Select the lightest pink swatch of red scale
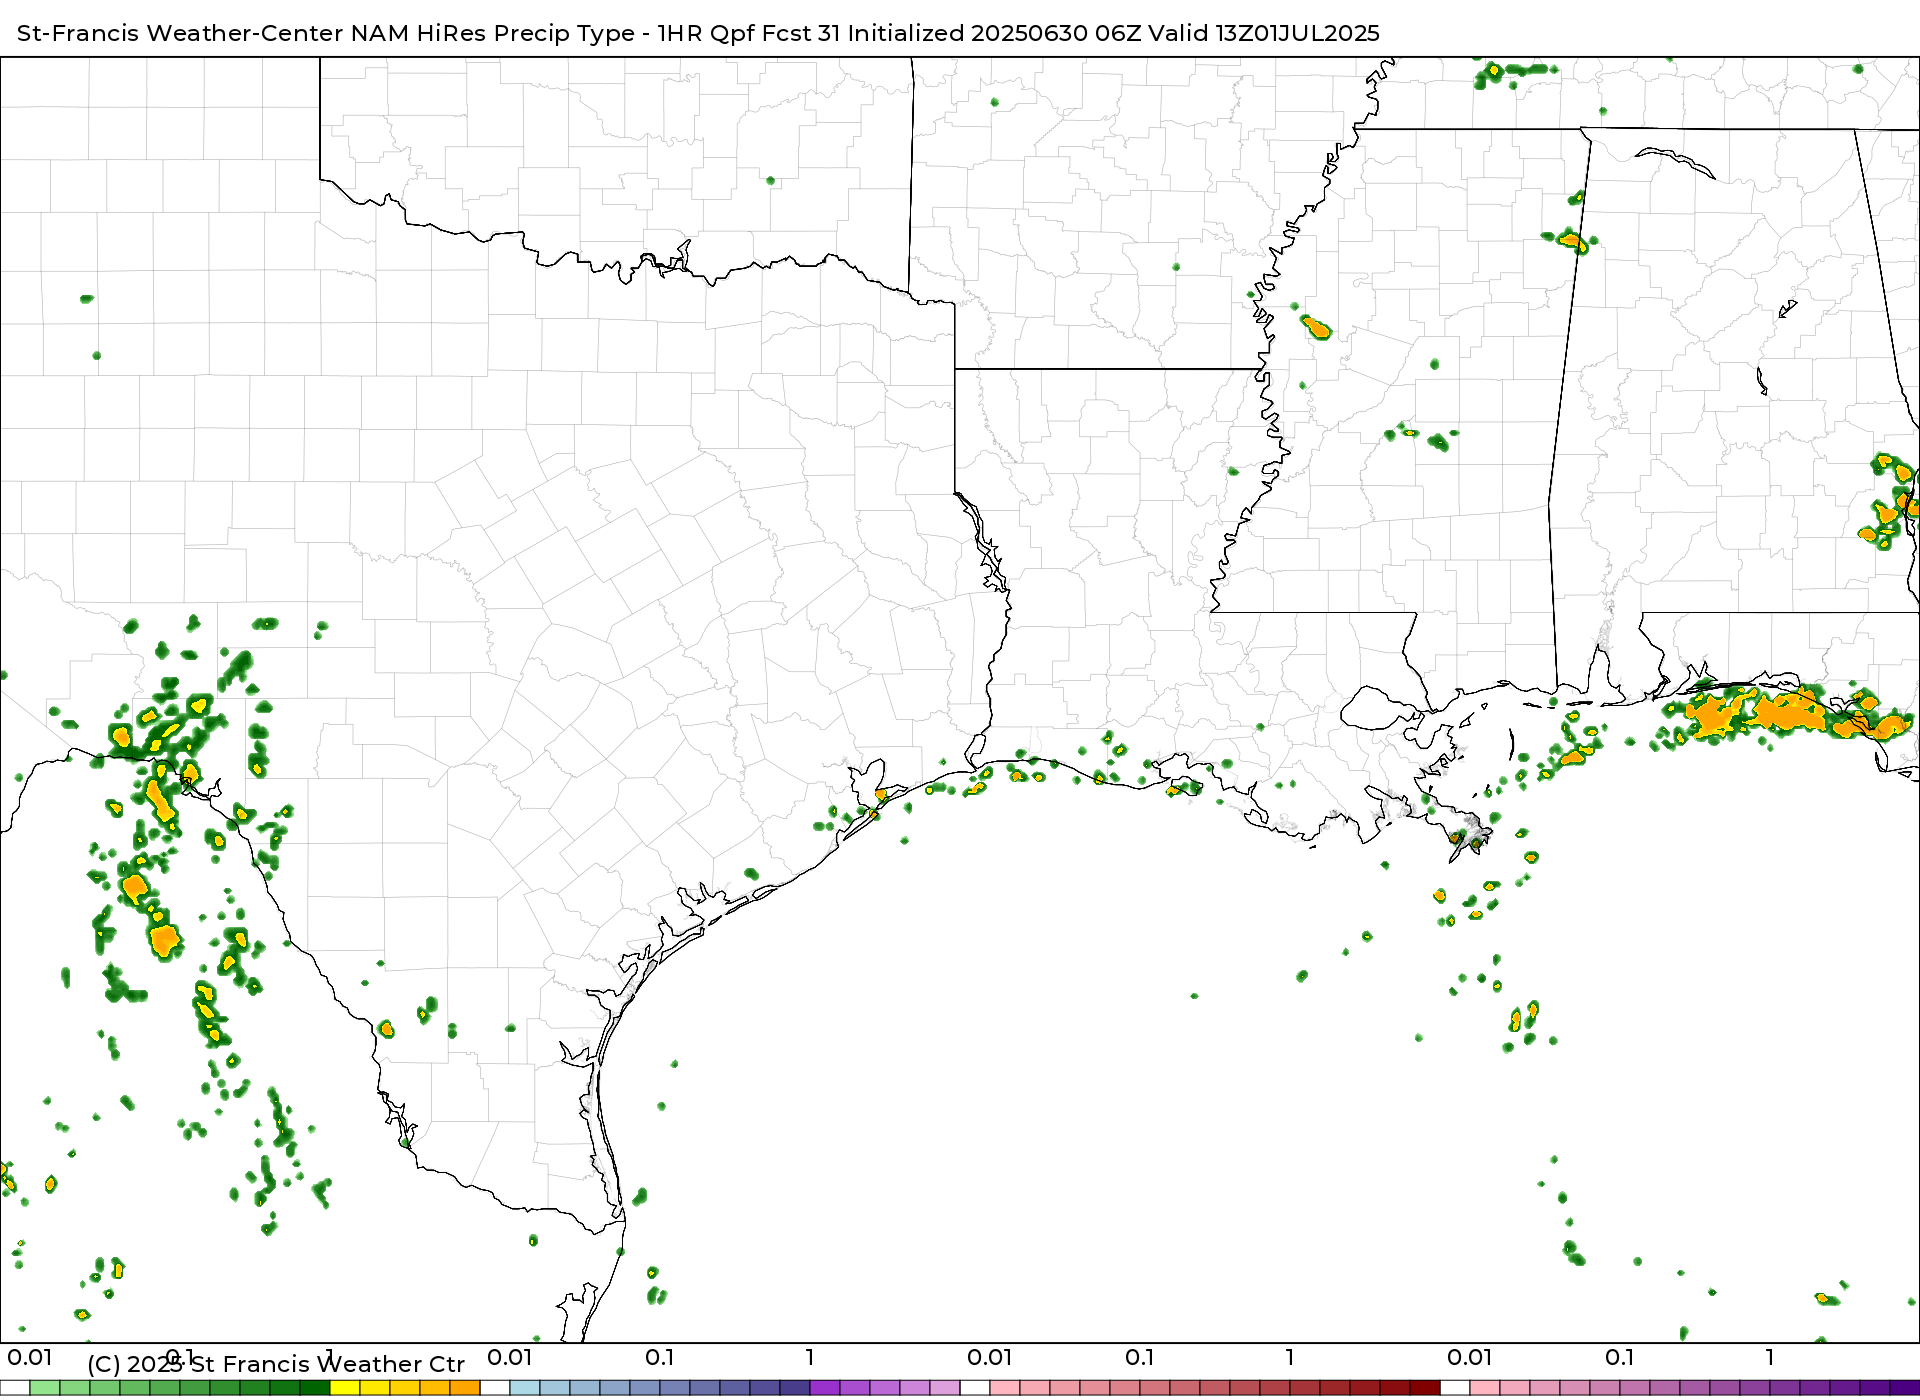Screen dimensions: 1920x1400 tap(1005, 1388)
